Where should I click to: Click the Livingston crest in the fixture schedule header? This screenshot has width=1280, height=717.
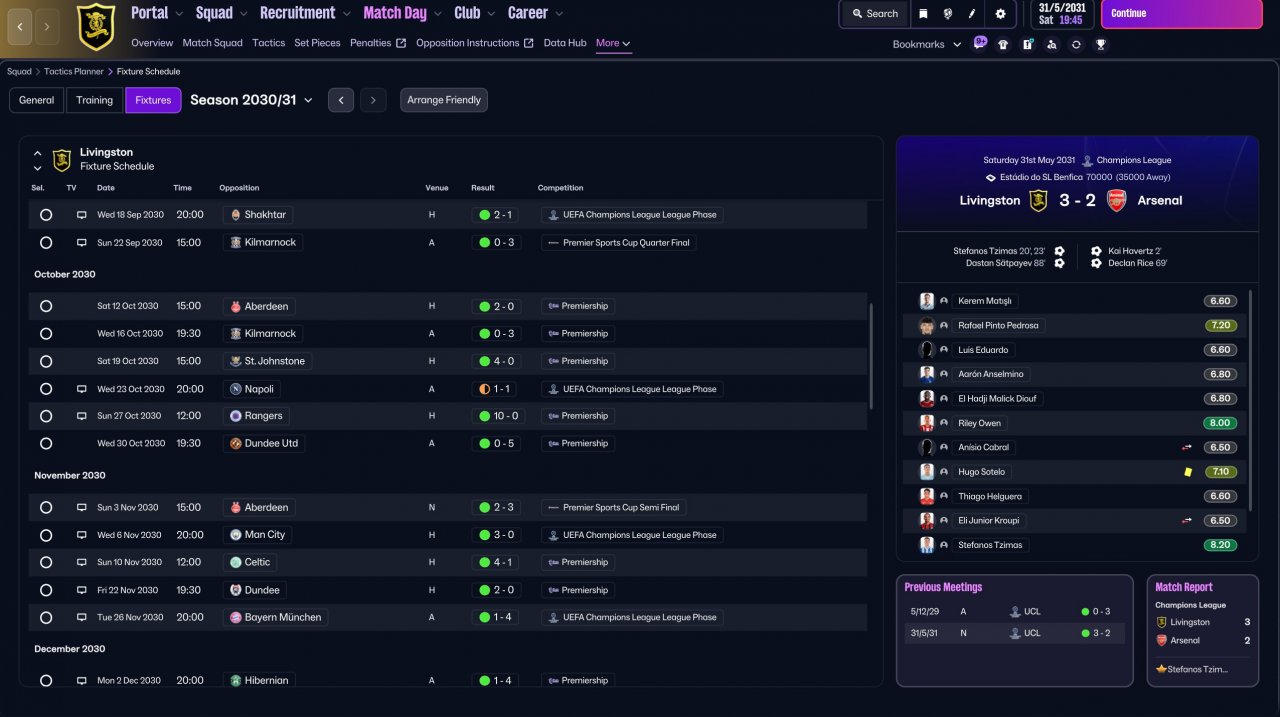62,159
